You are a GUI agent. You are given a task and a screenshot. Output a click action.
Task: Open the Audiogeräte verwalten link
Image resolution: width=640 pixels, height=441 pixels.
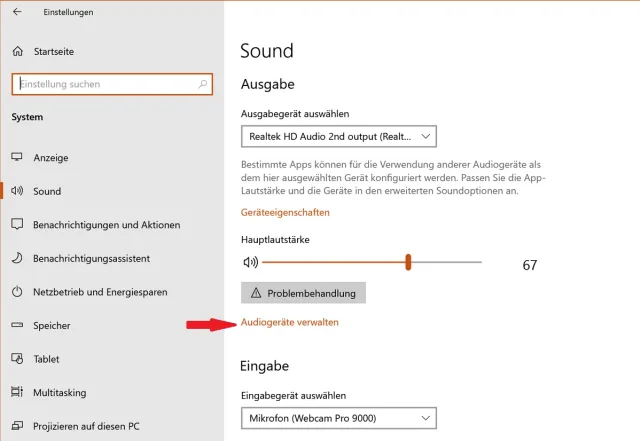[290, 322]
